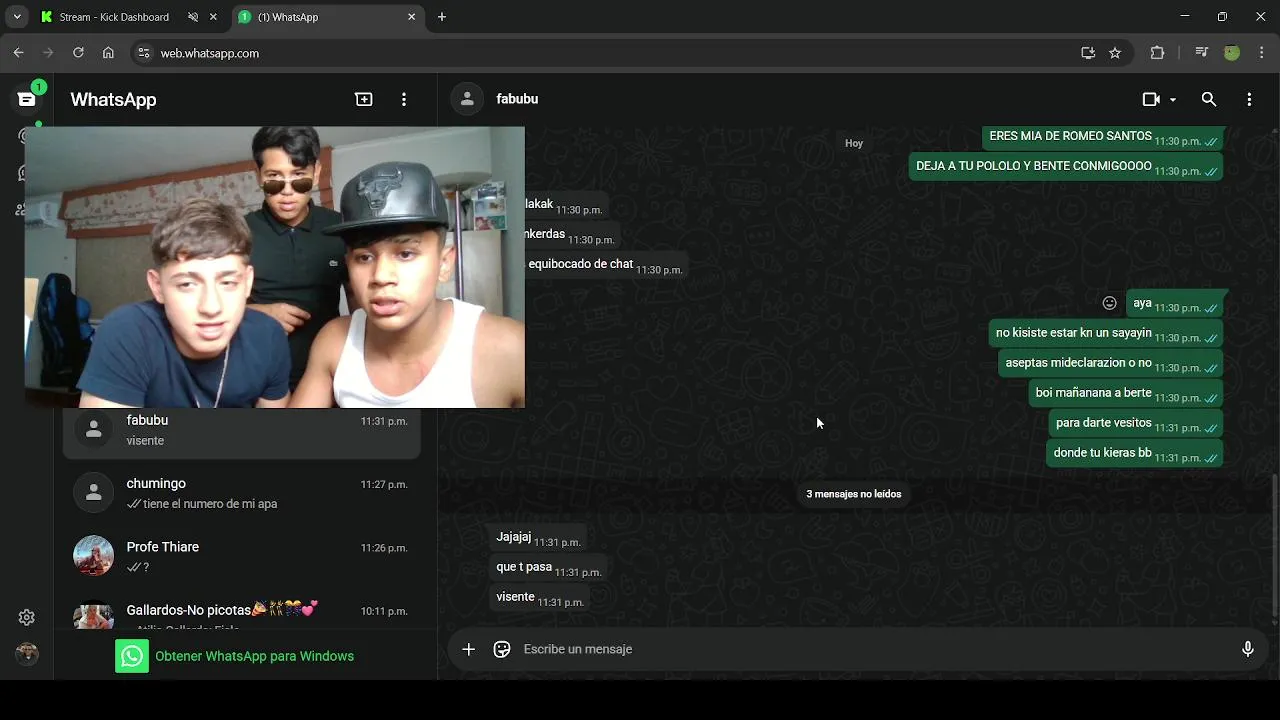
Task: View site information icon
Action: (x=144, y=53)
